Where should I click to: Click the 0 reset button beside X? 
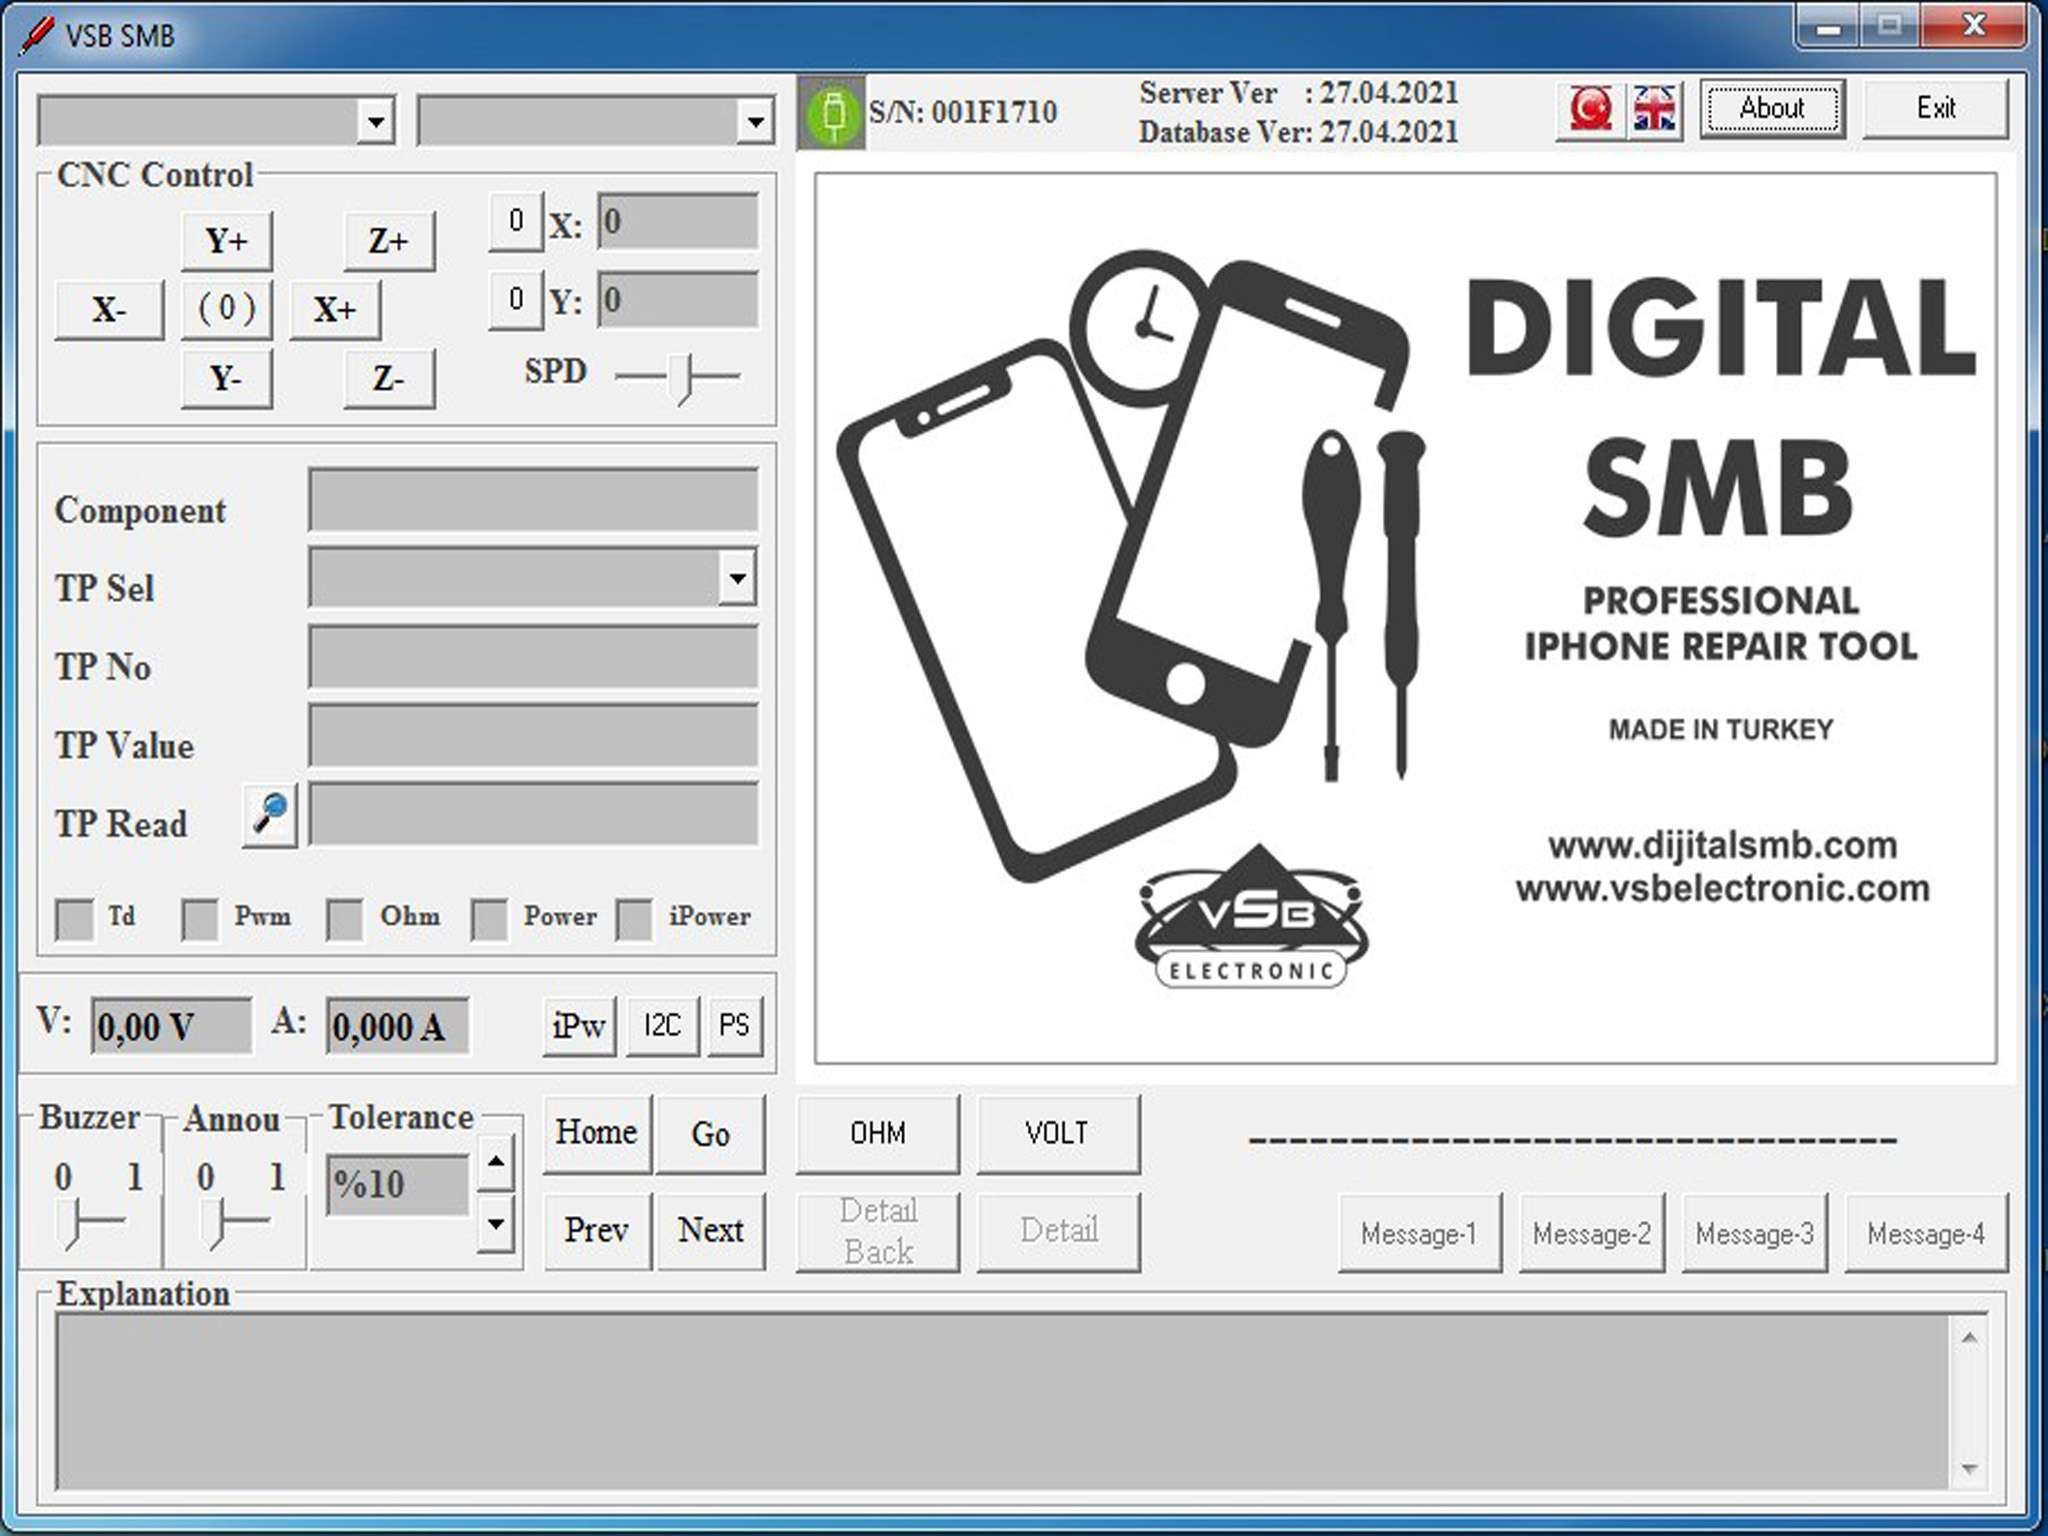click(x=516, y=221)
